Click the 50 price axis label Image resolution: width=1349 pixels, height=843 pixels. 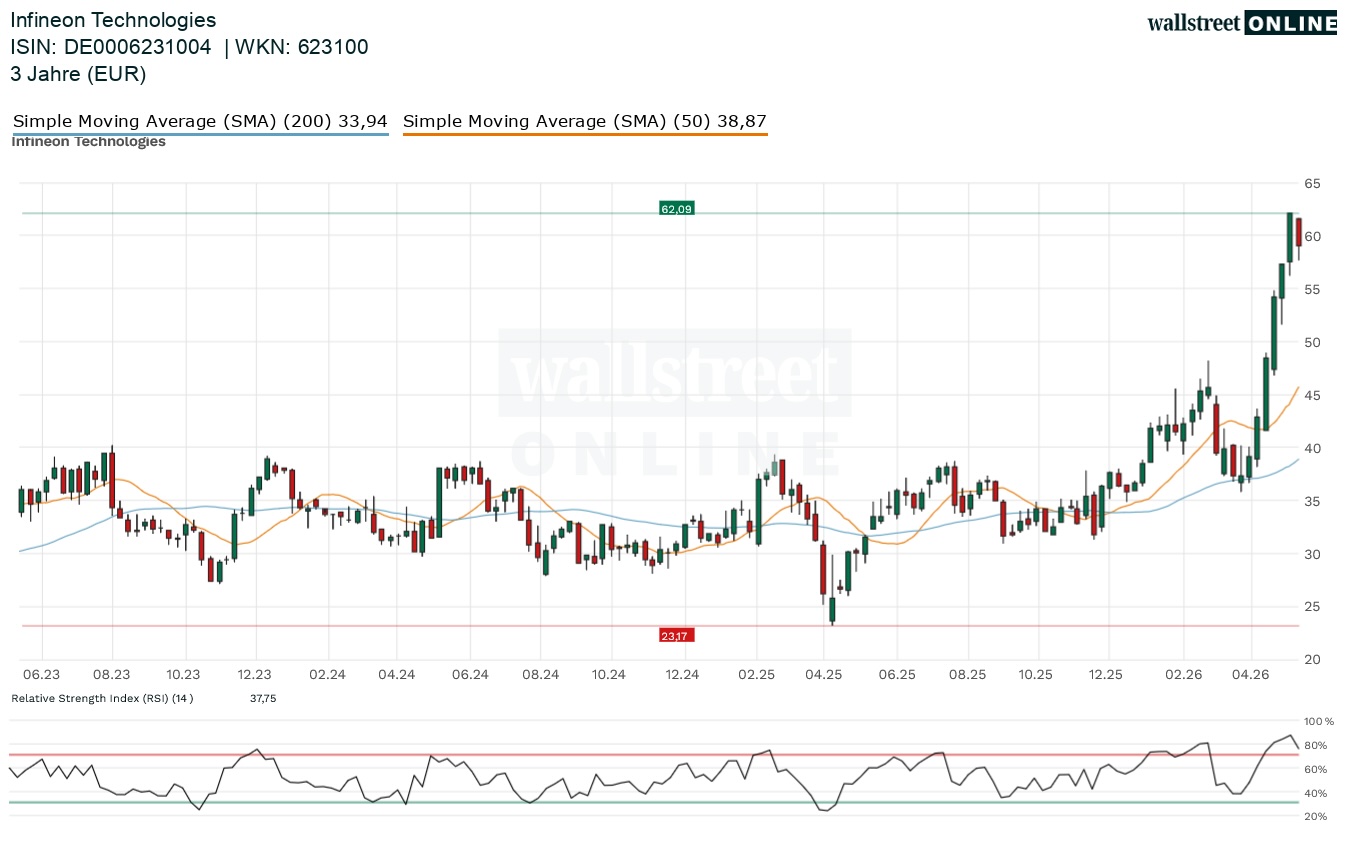tap(1311, 342)
